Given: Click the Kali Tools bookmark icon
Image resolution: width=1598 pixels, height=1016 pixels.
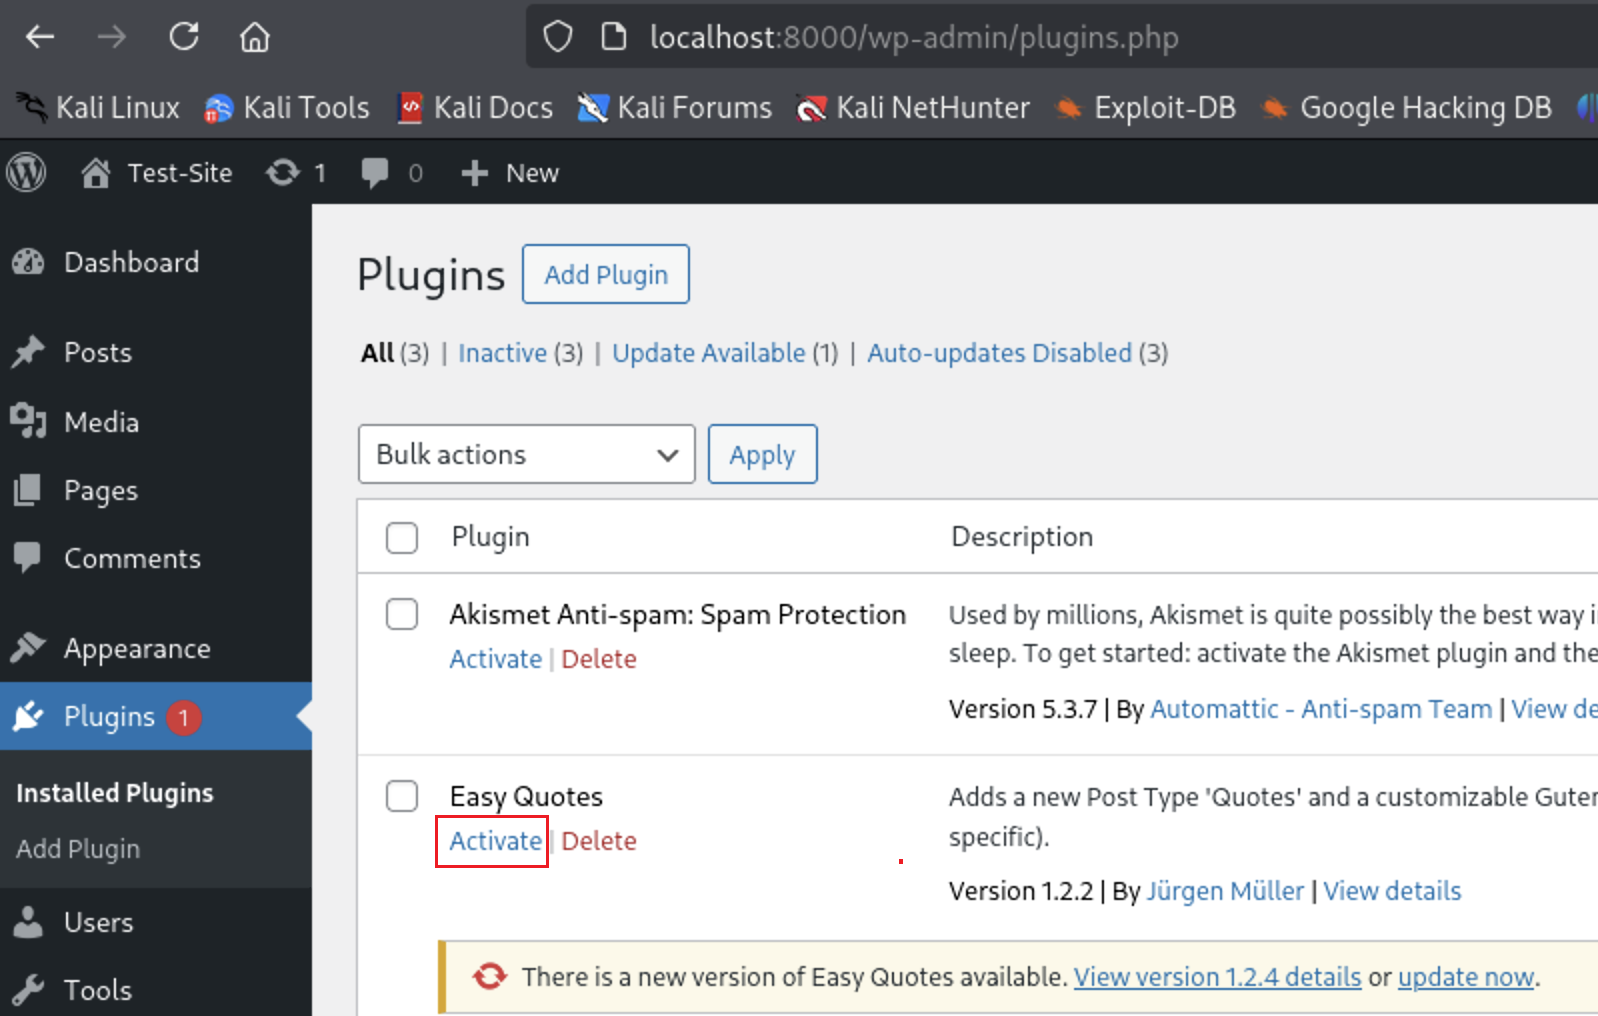Looking at the screenshot, I should tap(218, 108).
